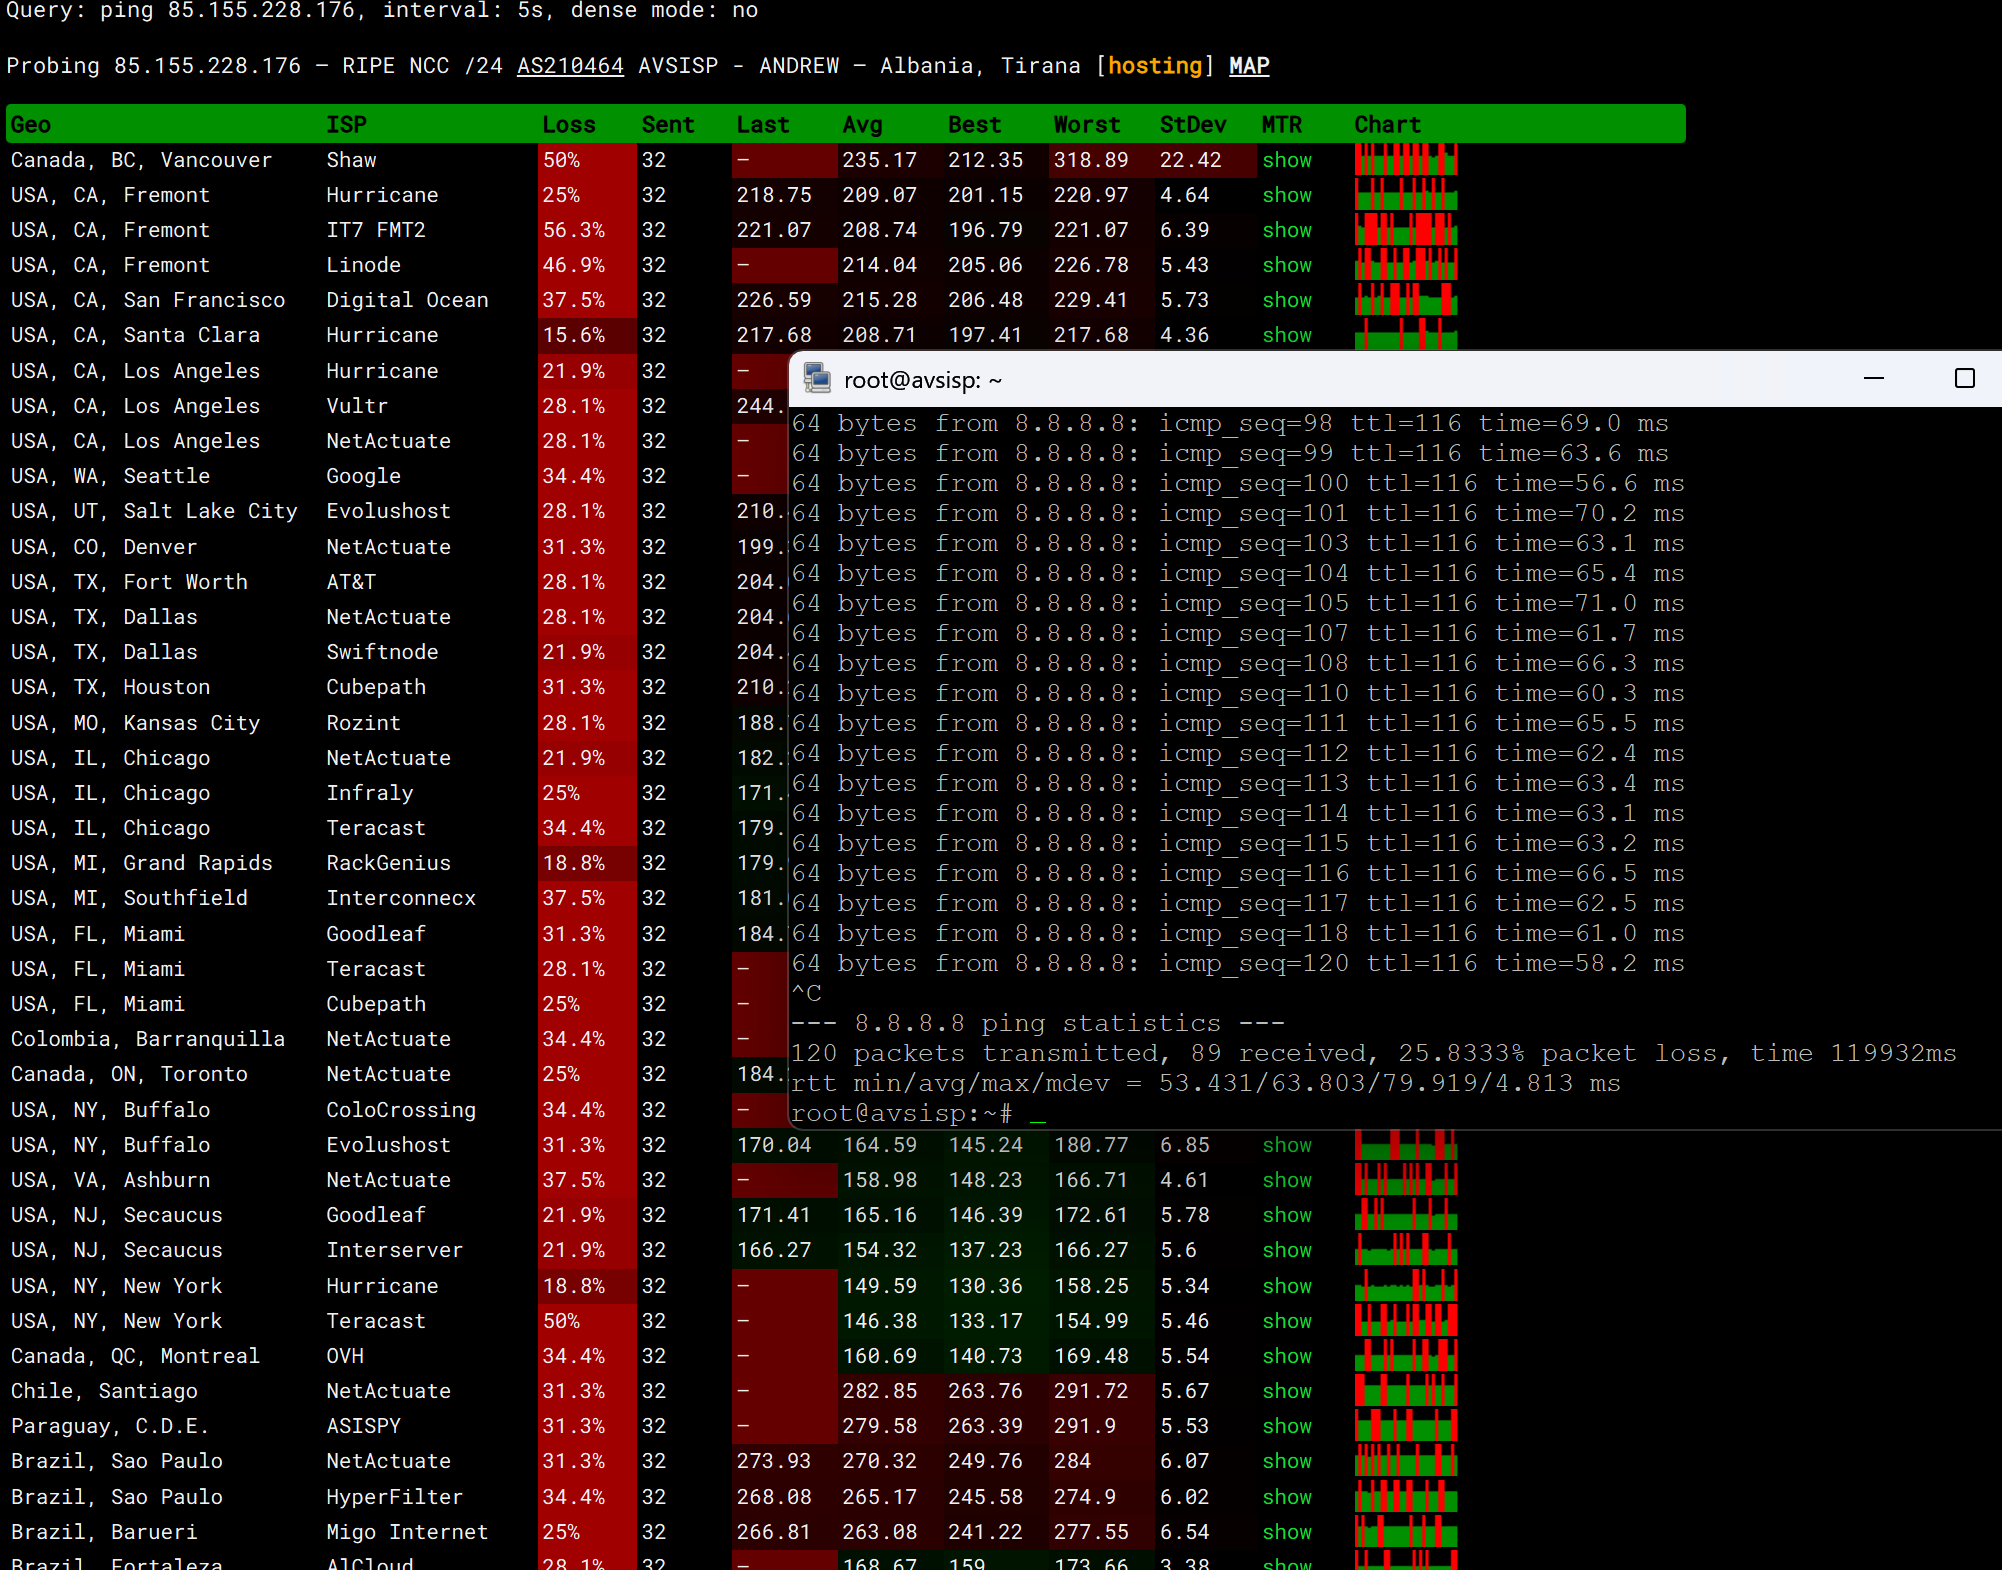Click show for the Ashburn NetActuate row

[1287, 1180]
